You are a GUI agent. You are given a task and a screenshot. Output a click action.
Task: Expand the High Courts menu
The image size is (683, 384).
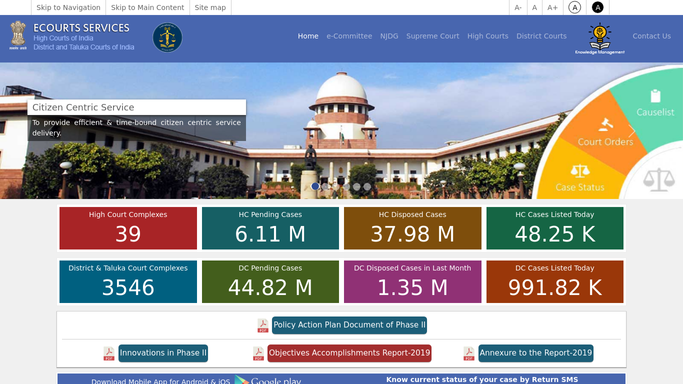pyautogui.click(x=487, y=36)
